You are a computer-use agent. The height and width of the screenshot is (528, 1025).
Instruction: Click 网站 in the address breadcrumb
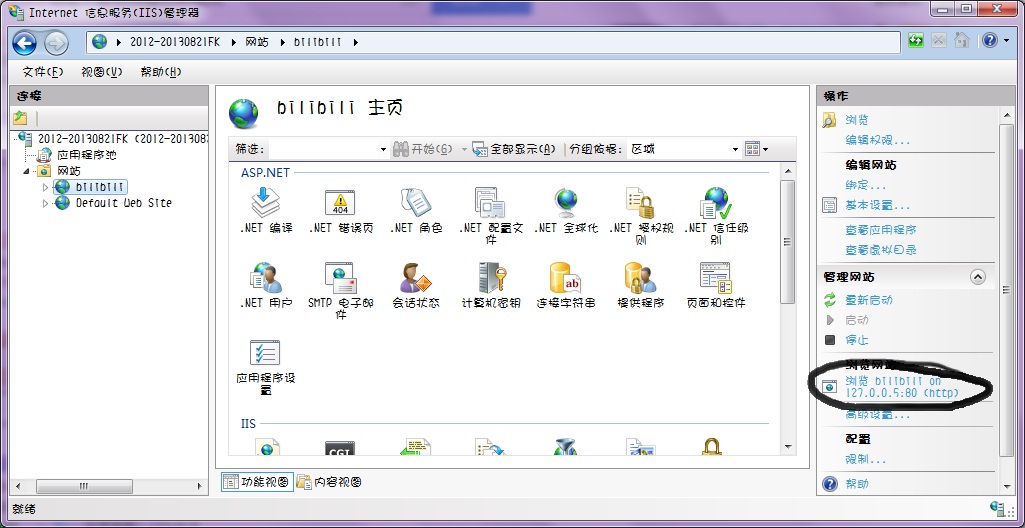click(x=257, y=42)
